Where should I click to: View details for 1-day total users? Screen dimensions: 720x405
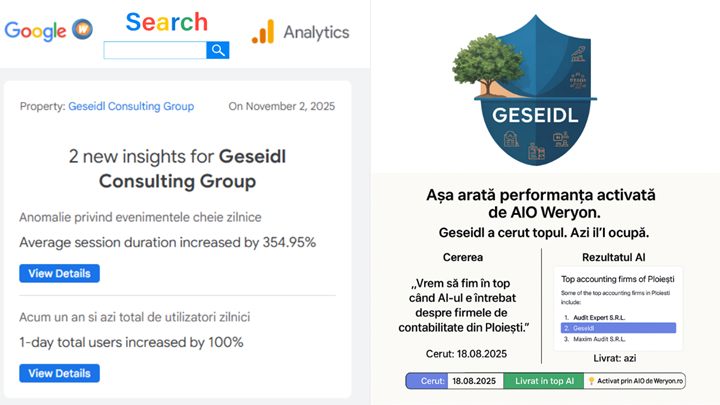[x=59, y=373]
